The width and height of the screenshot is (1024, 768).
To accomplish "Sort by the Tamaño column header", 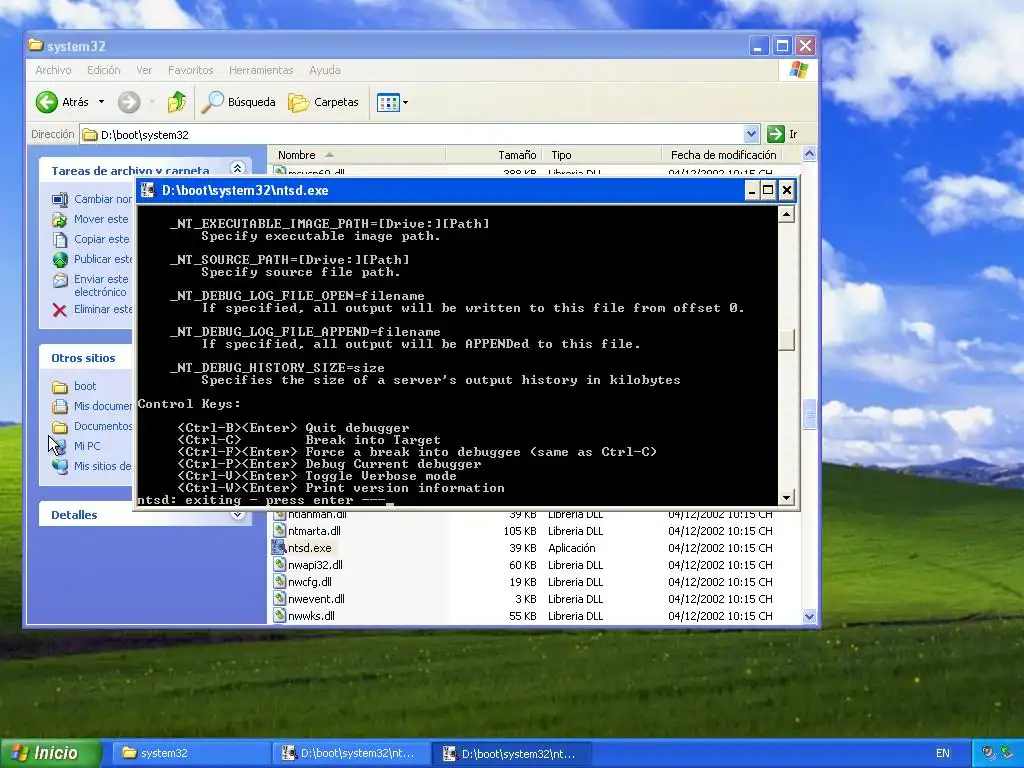I will (494, 155).
